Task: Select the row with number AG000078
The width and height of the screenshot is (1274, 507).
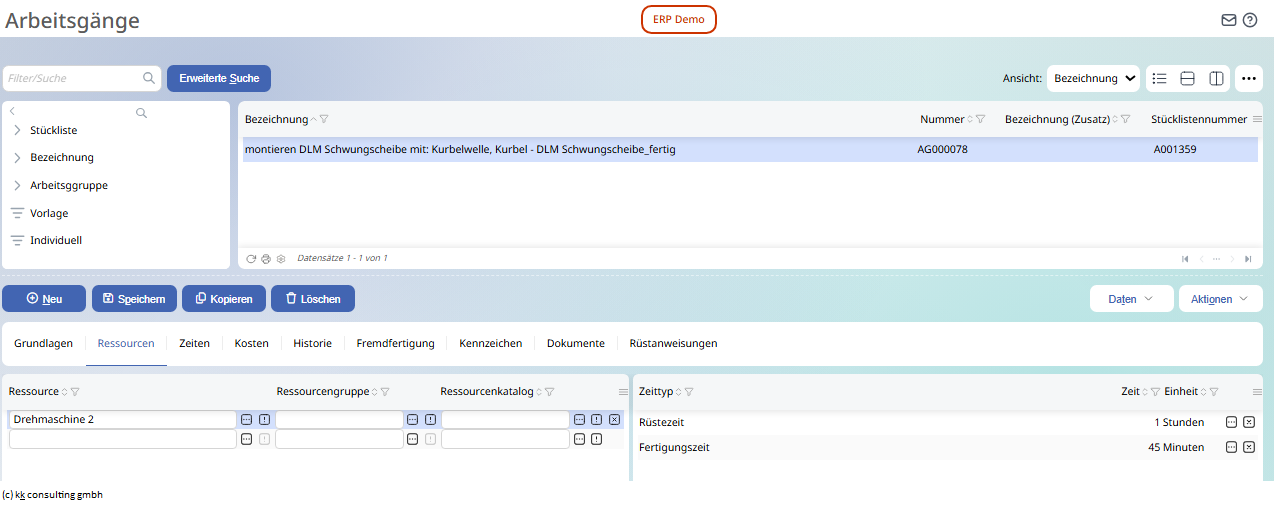Action: point(748,150)
